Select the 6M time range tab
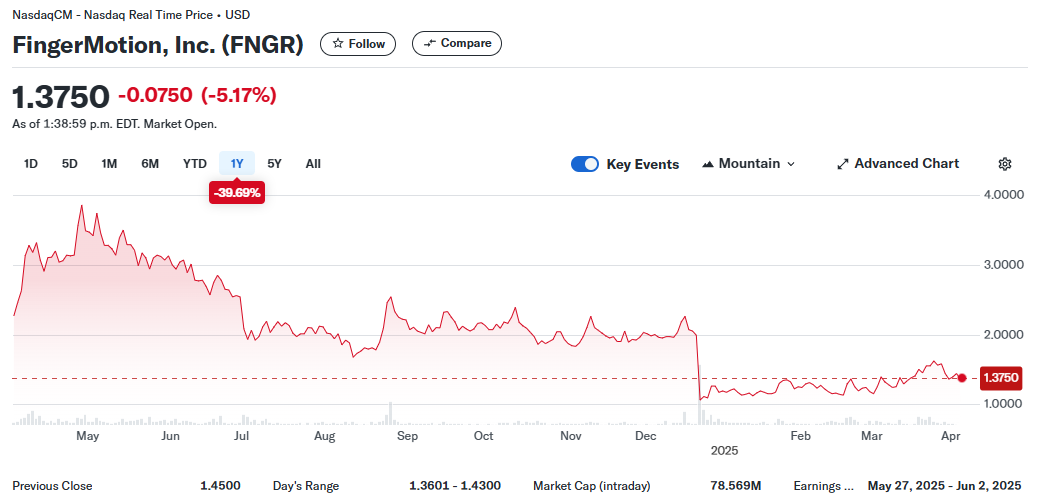This screenshot has height=496, width=1042. coord(150,164)
